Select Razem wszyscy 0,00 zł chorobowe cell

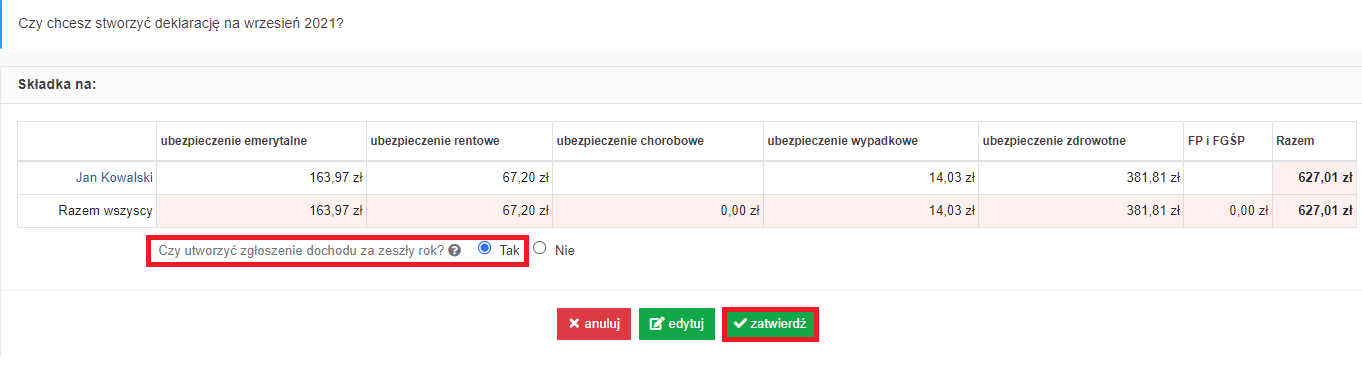tap(658, 211)
